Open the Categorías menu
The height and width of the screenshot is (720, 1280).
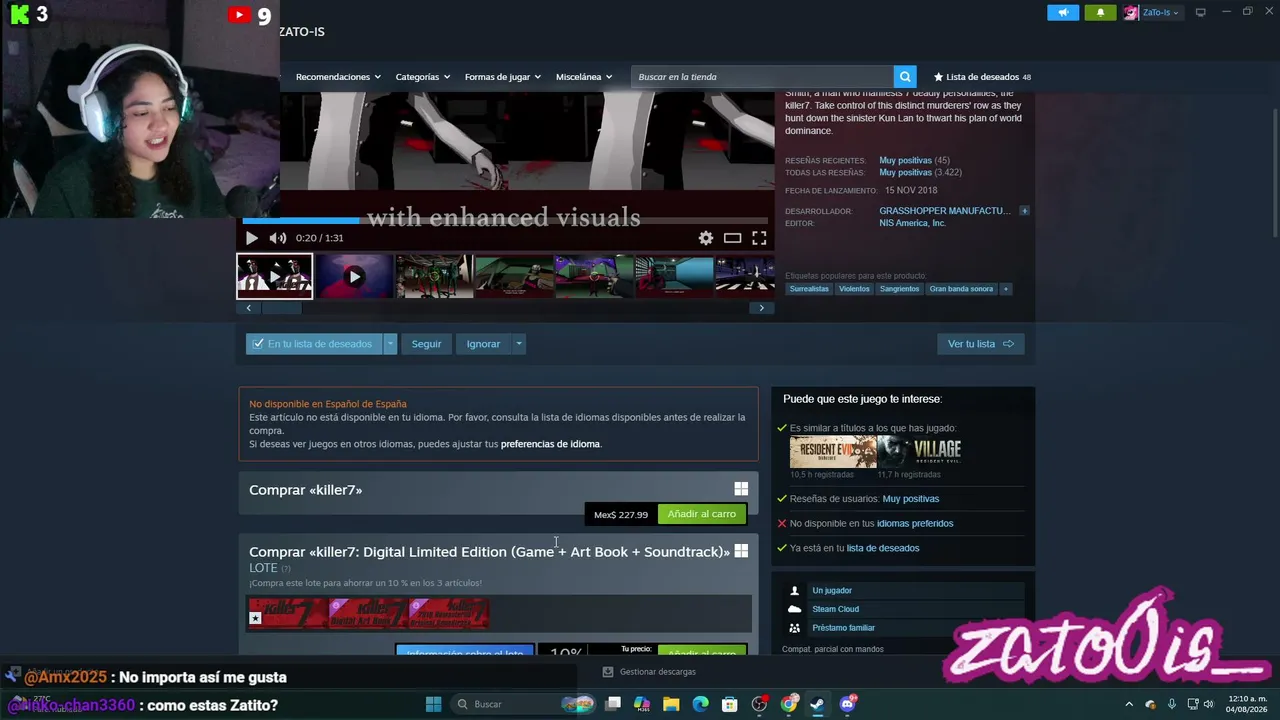[x=423, y=77]
